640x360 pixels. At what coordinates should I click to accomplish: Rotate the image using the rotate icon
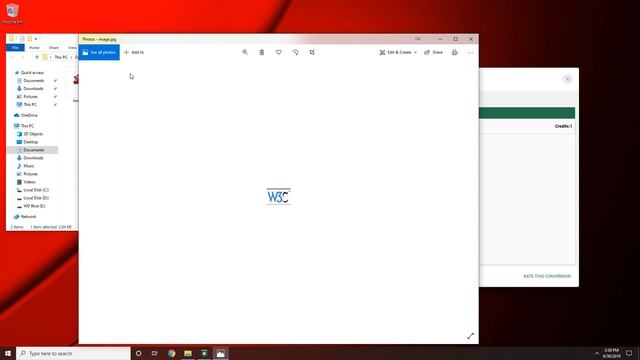[295, 52]
